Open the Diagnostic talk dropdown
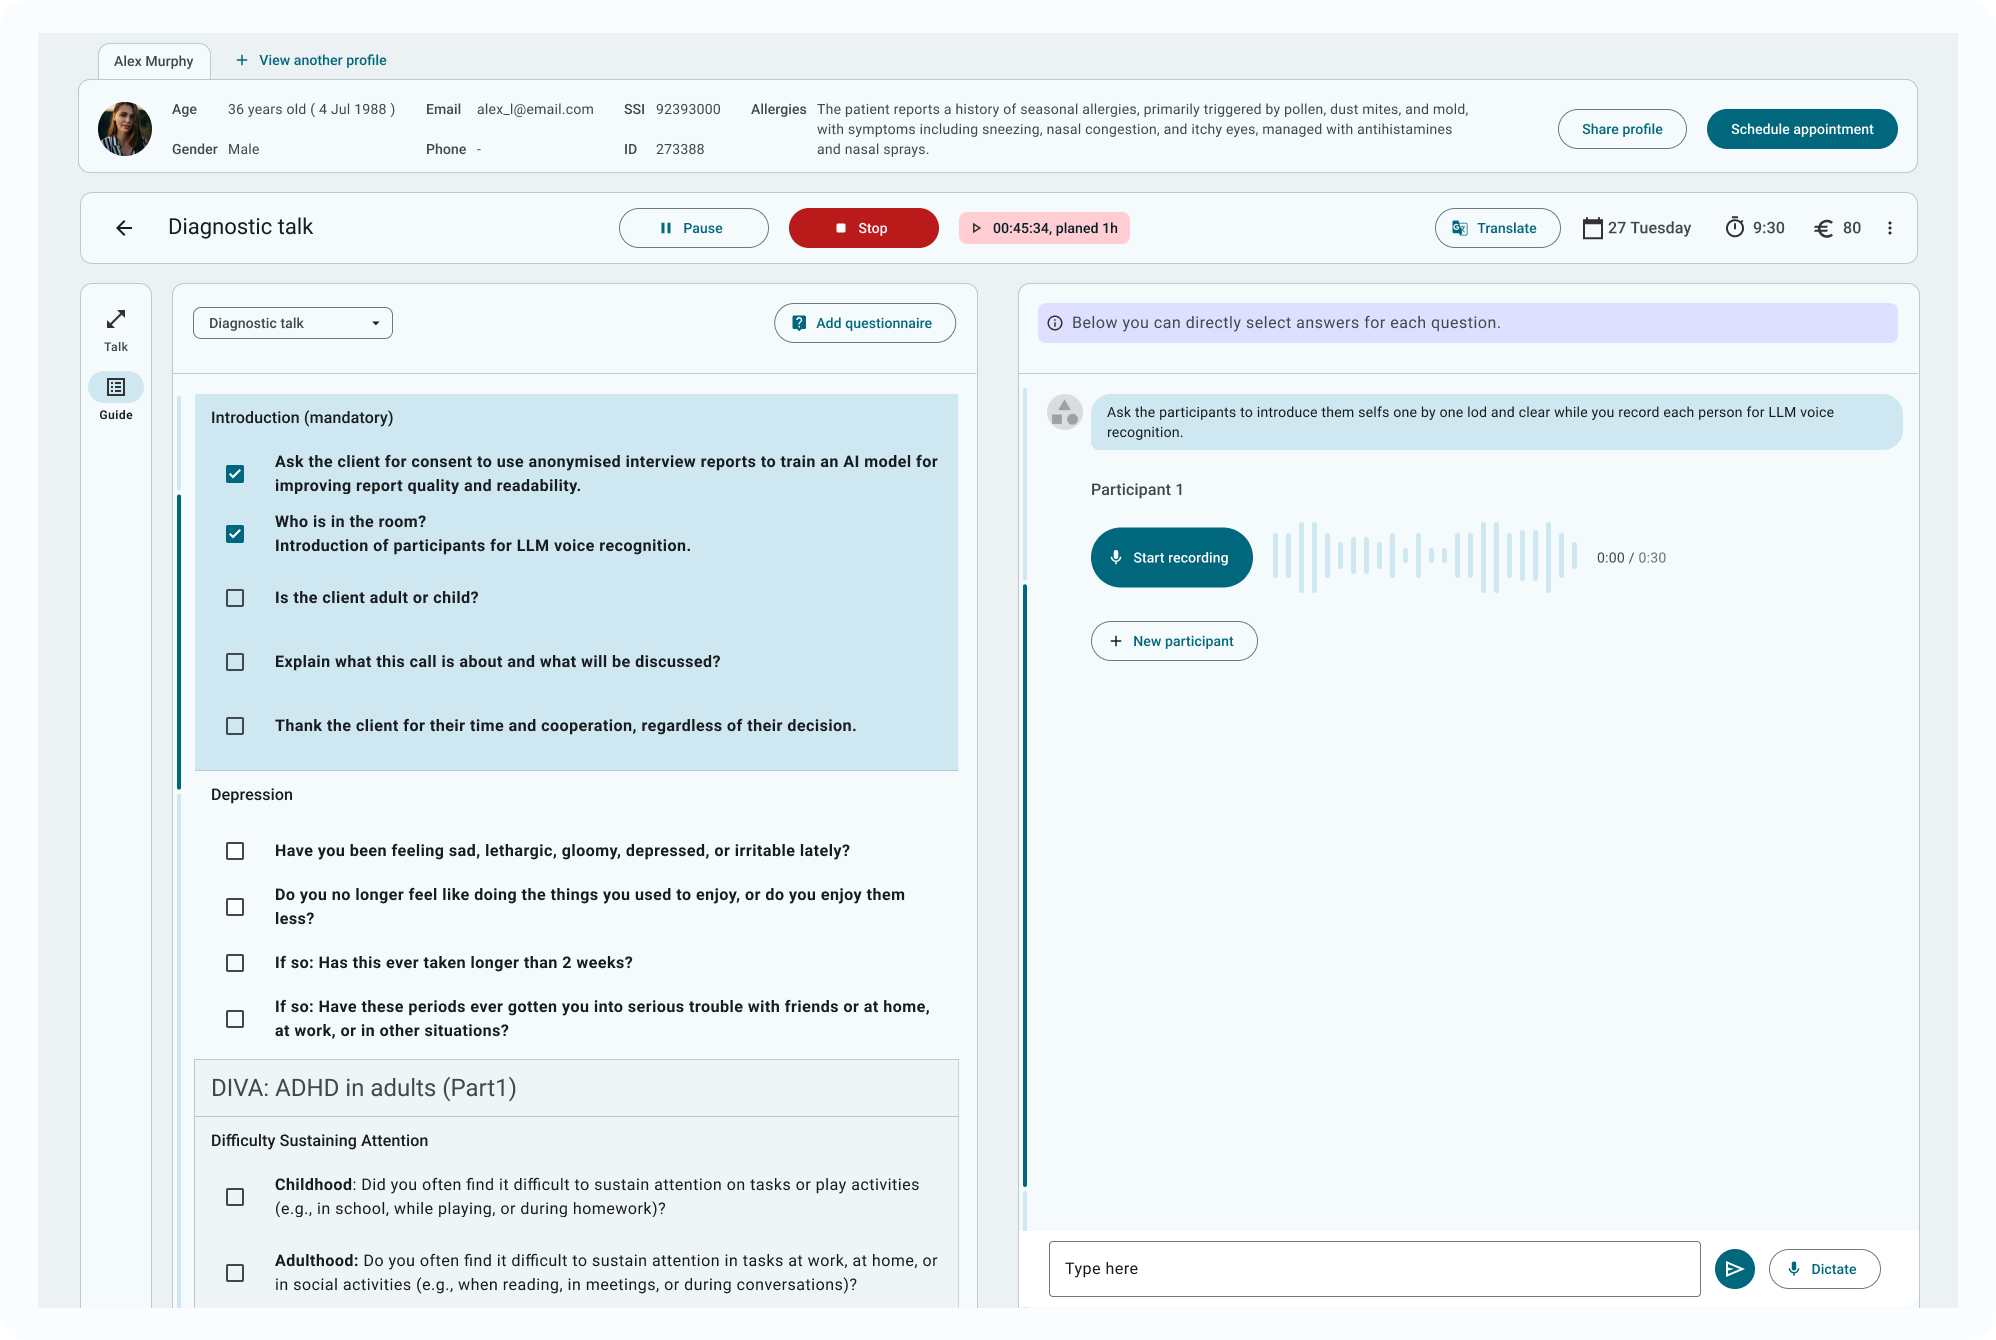The height and width of the screenshot is (1340, 1996). (x=293, y=323)
